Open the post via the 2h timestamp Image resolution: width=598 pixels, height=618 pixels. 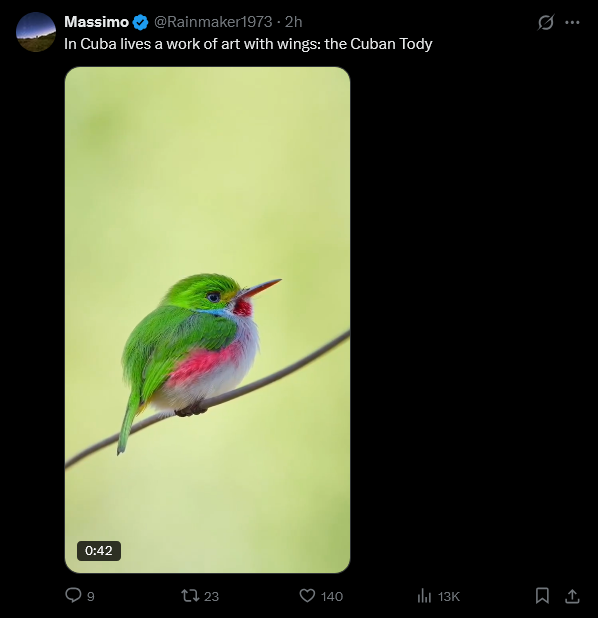(294, 22)
